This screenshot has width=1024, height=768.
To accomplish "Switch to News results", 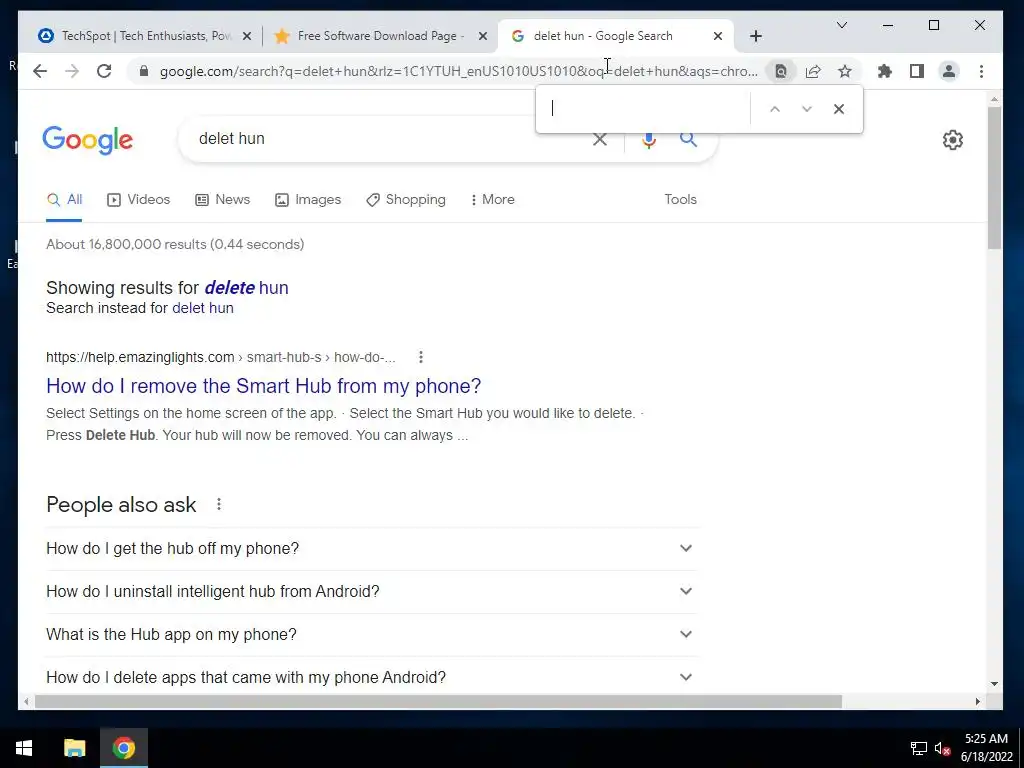I will pos(223,200).
